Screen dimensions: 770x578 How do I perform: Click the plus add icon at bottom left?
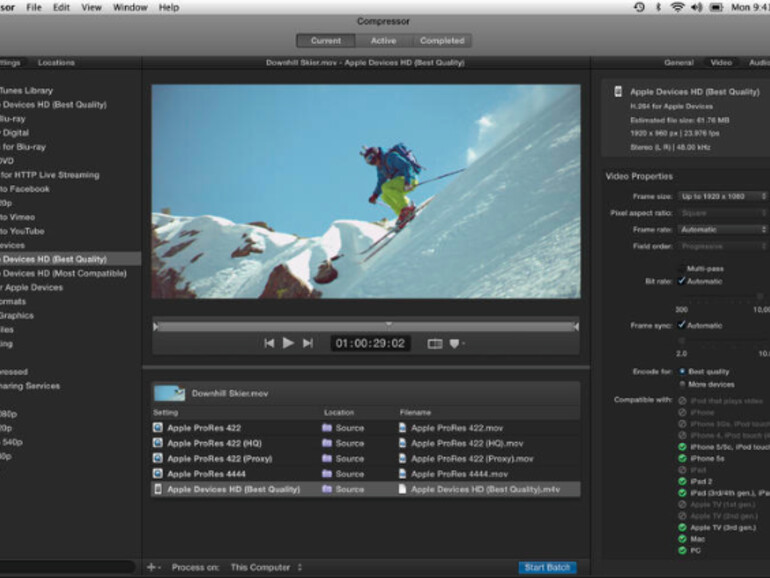tap(151, 567)
